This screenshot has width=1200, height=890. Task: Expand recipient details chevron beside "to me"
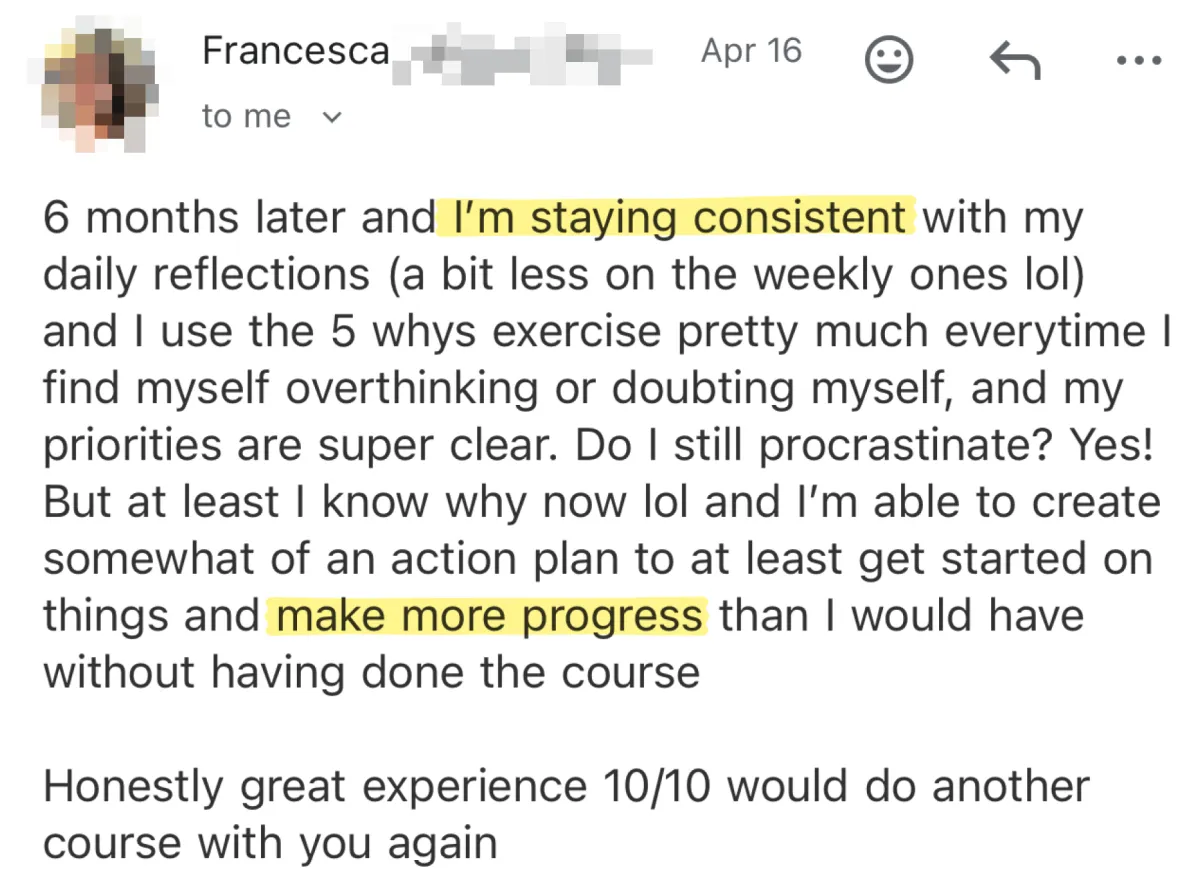332,117
